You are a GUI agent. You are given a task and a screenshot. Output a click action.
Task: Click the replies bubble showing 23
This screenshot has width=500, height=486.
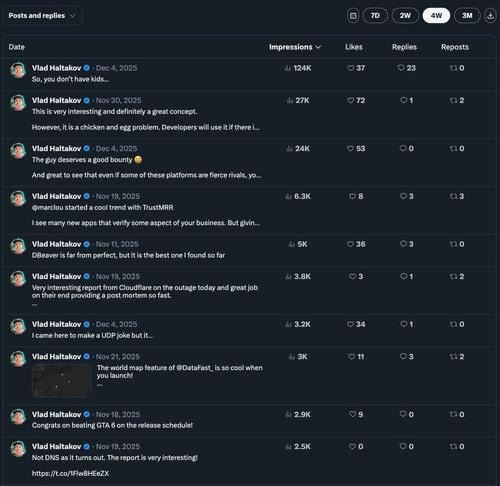(x=401, y=68)
